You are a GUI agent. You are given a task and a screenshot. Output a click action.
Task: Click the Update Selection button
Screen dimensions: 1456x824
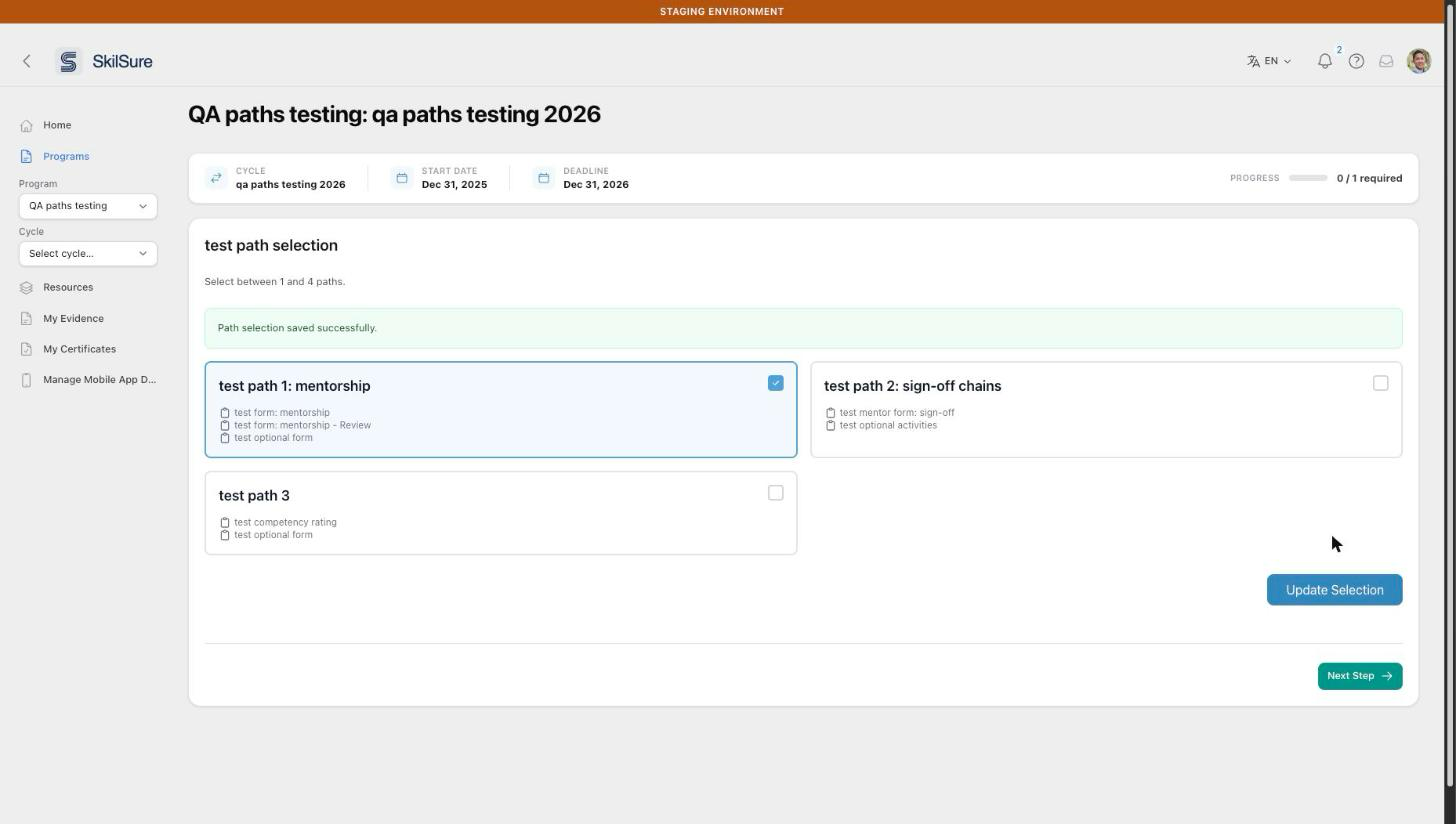tap(1334, 590)
